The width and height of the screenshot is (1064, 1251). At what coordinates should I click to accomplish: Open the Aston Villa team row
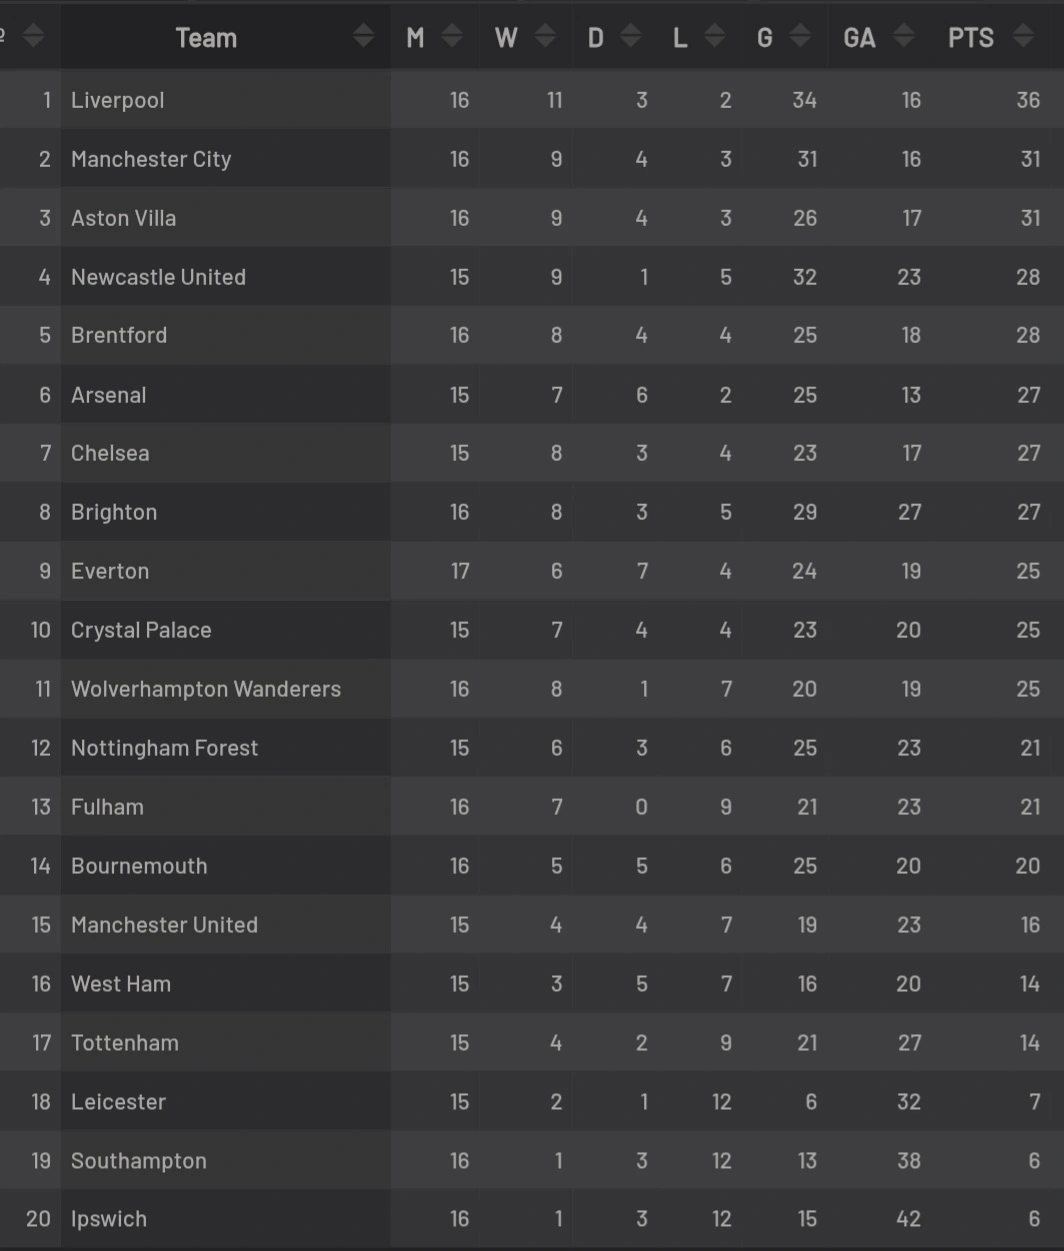click(124, 218)
